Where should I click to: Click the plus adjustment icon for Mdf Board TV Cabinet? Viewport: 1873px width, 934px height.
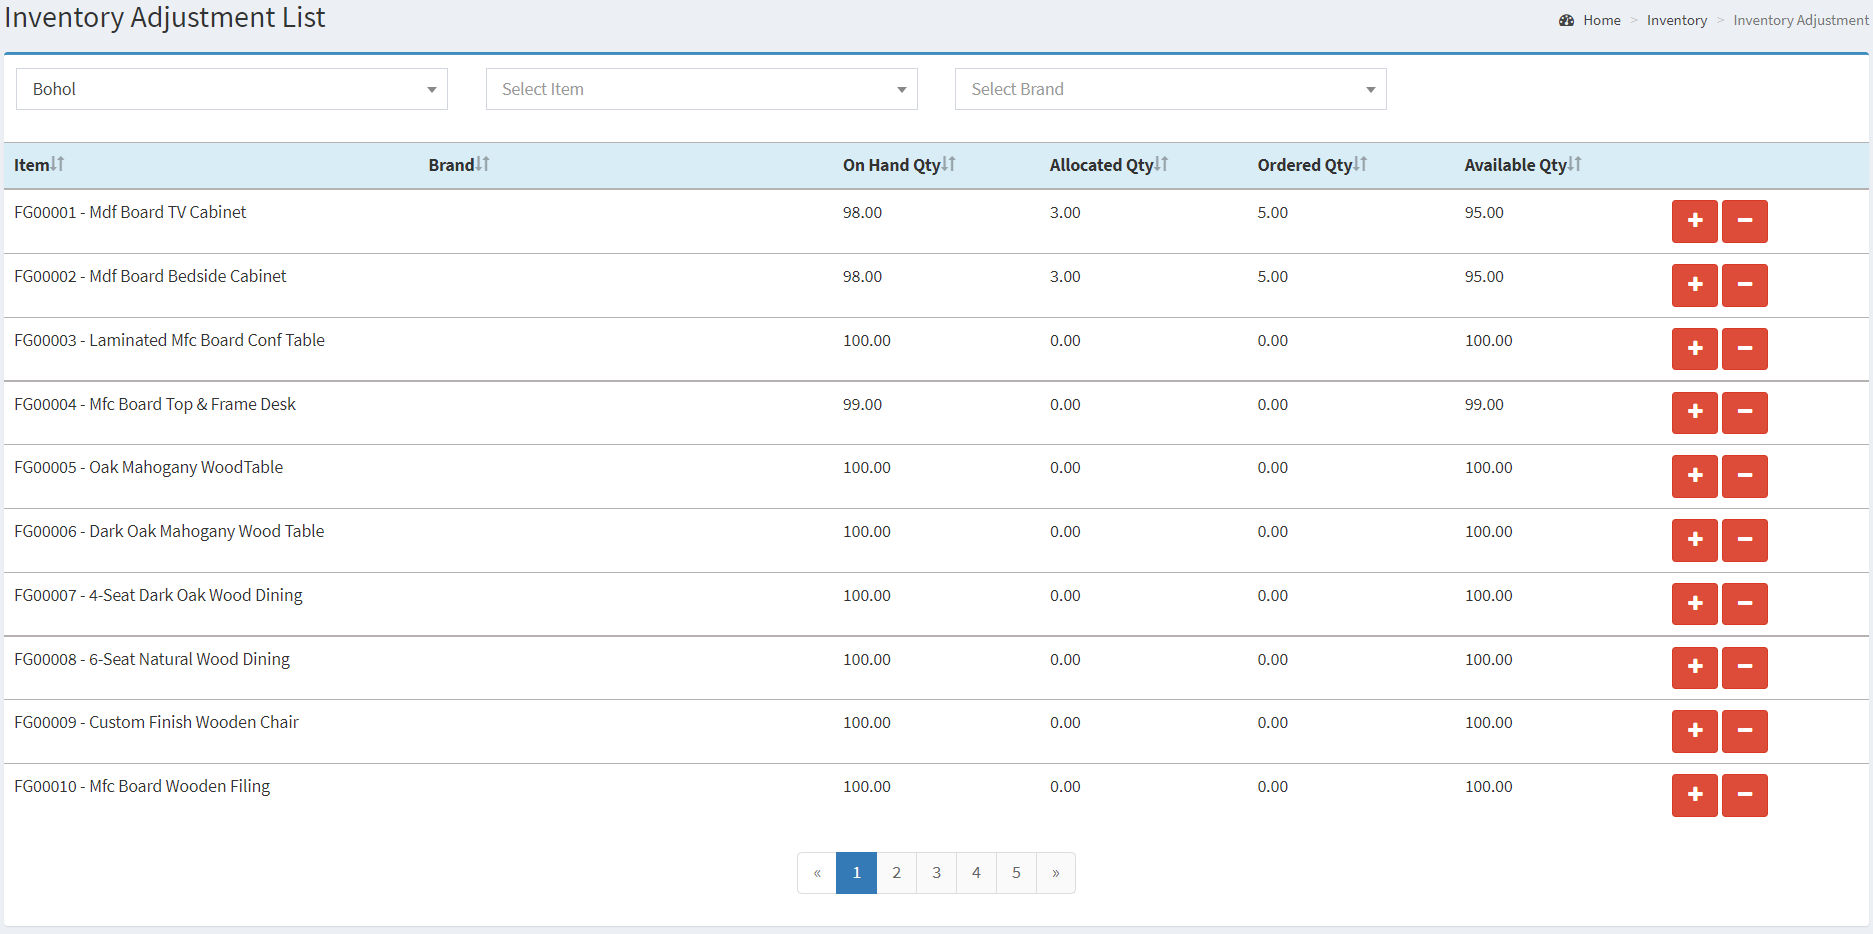pyautogui.click(x=1694, y=221)
